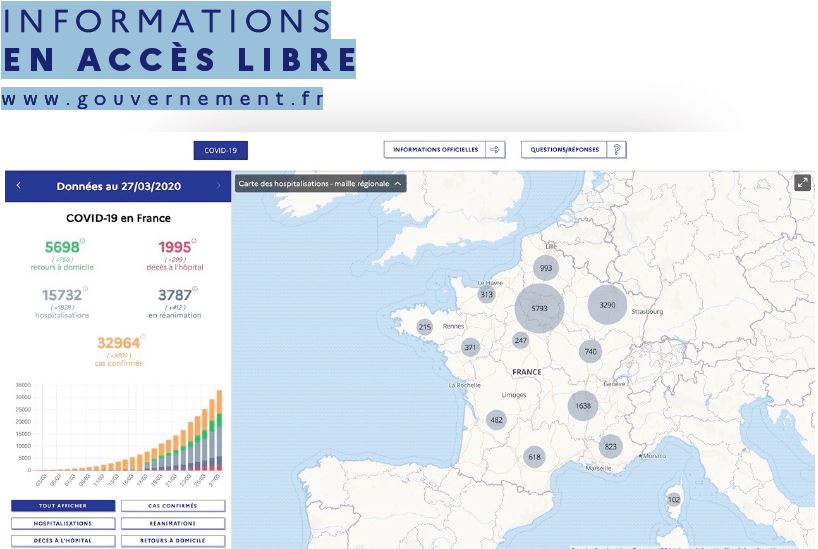Viewport: 818px width, 549px height.
Task: Click the 5793 hospitalisation bubble on map
Action: tap(539, 308)
